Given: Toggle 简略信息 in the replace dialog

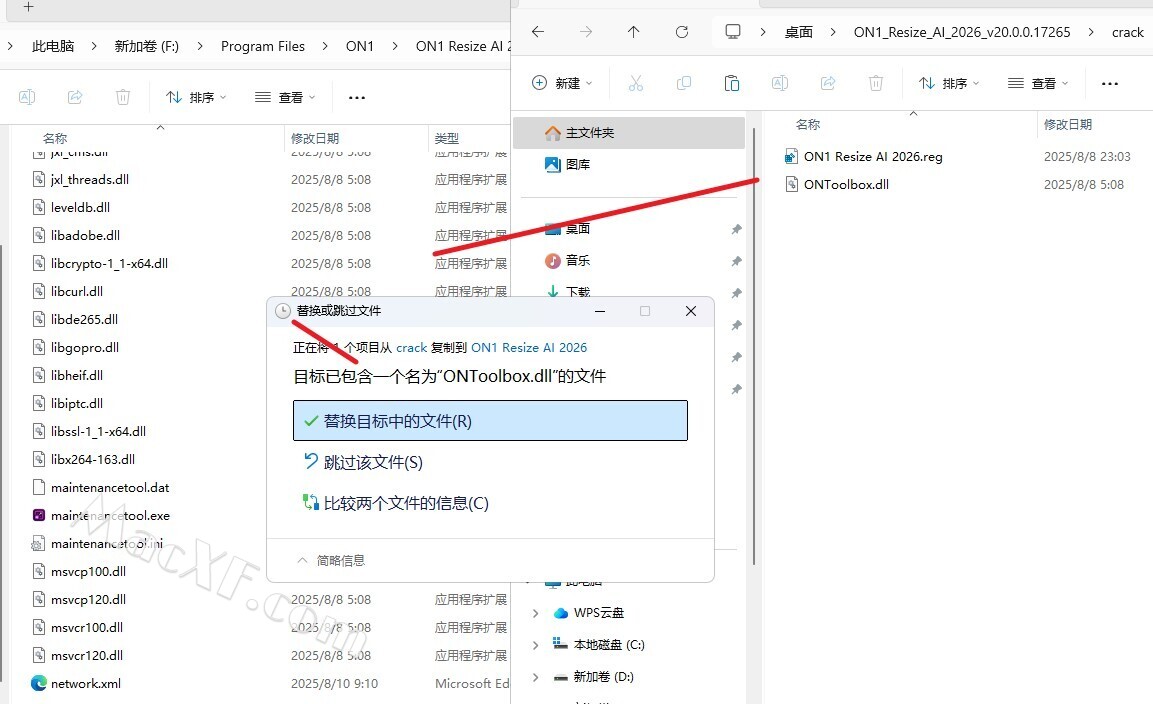Looking at the screenshot, I should 331,561.
